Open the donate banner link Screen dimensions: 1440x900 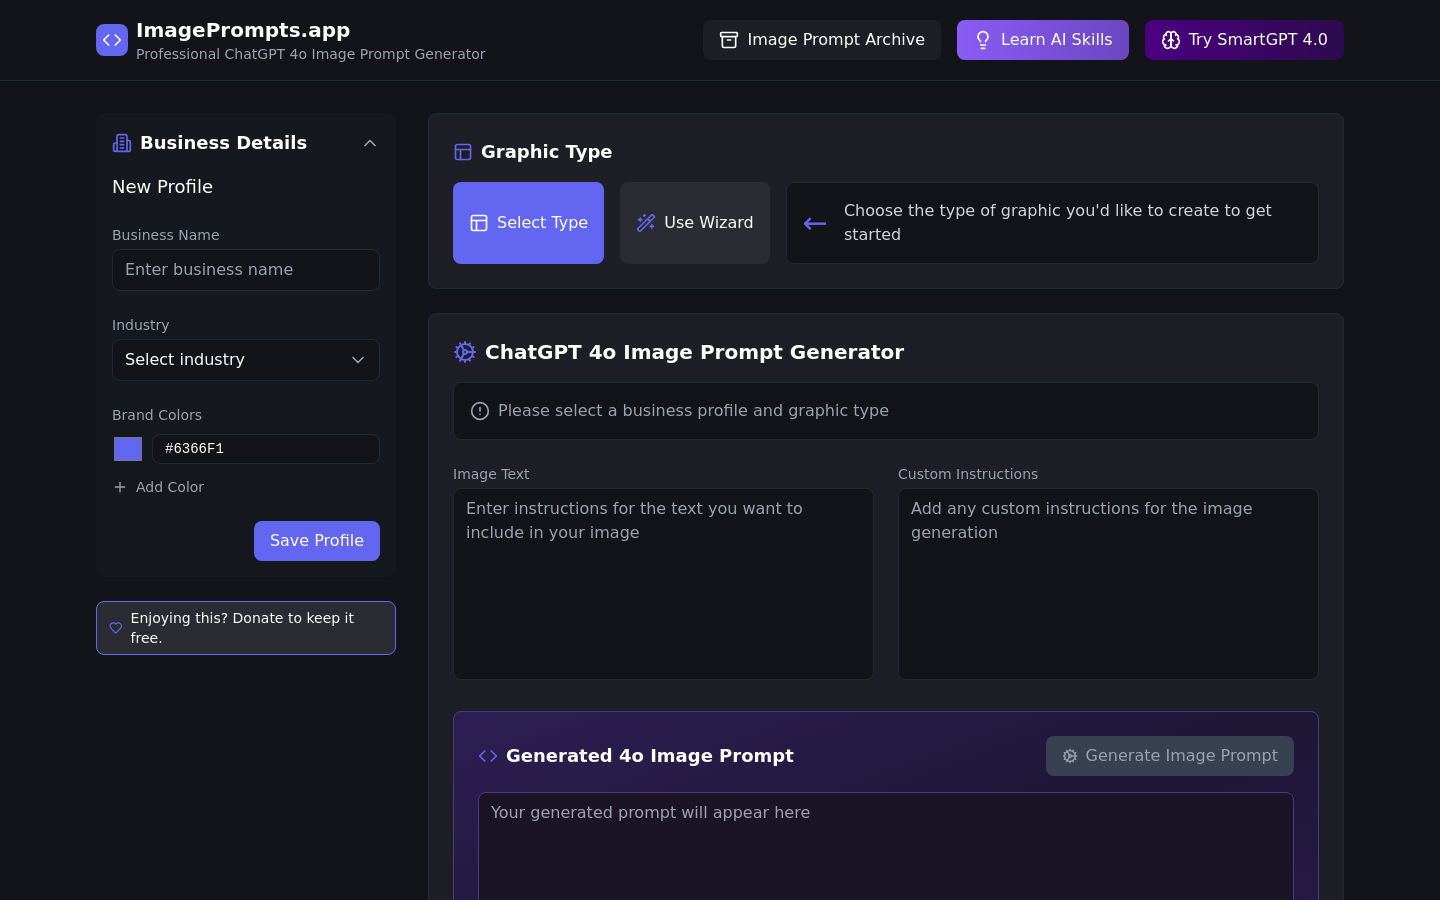(x=246, y=628)
